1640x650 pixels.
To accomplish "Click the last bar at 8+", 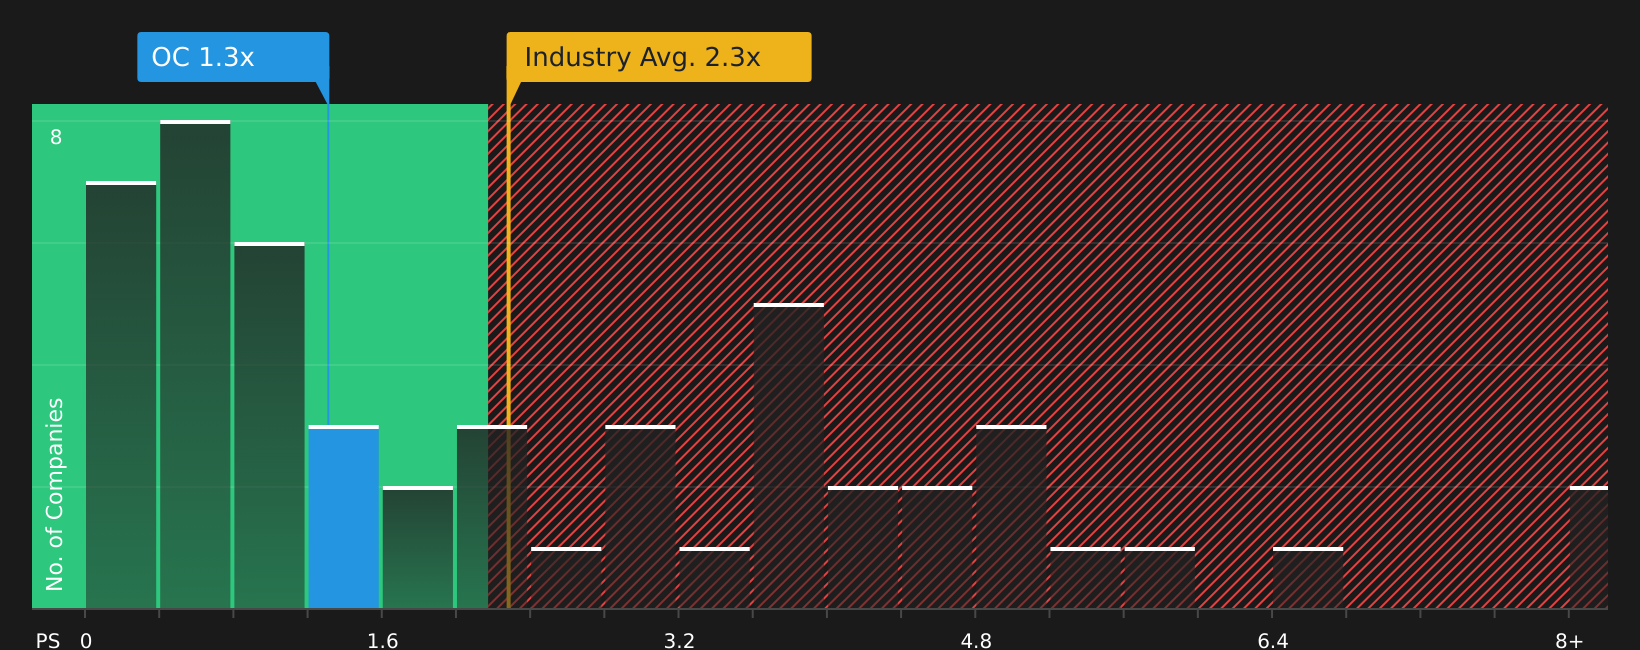I will 1589,548.
